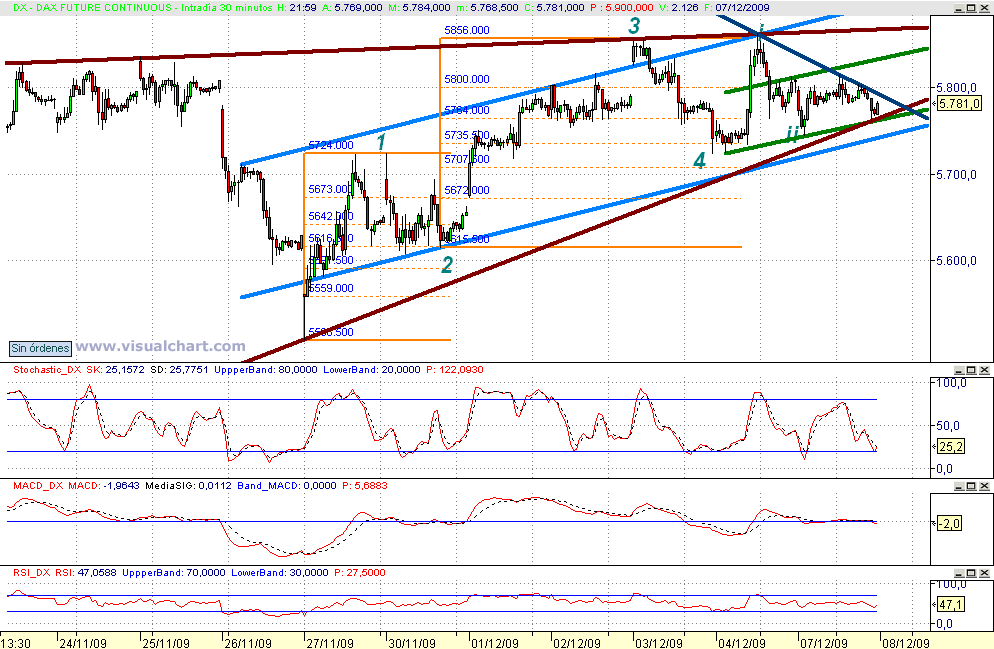
Task: Click the MACD value box showing -2,0
Action: [x=949, y=521]
